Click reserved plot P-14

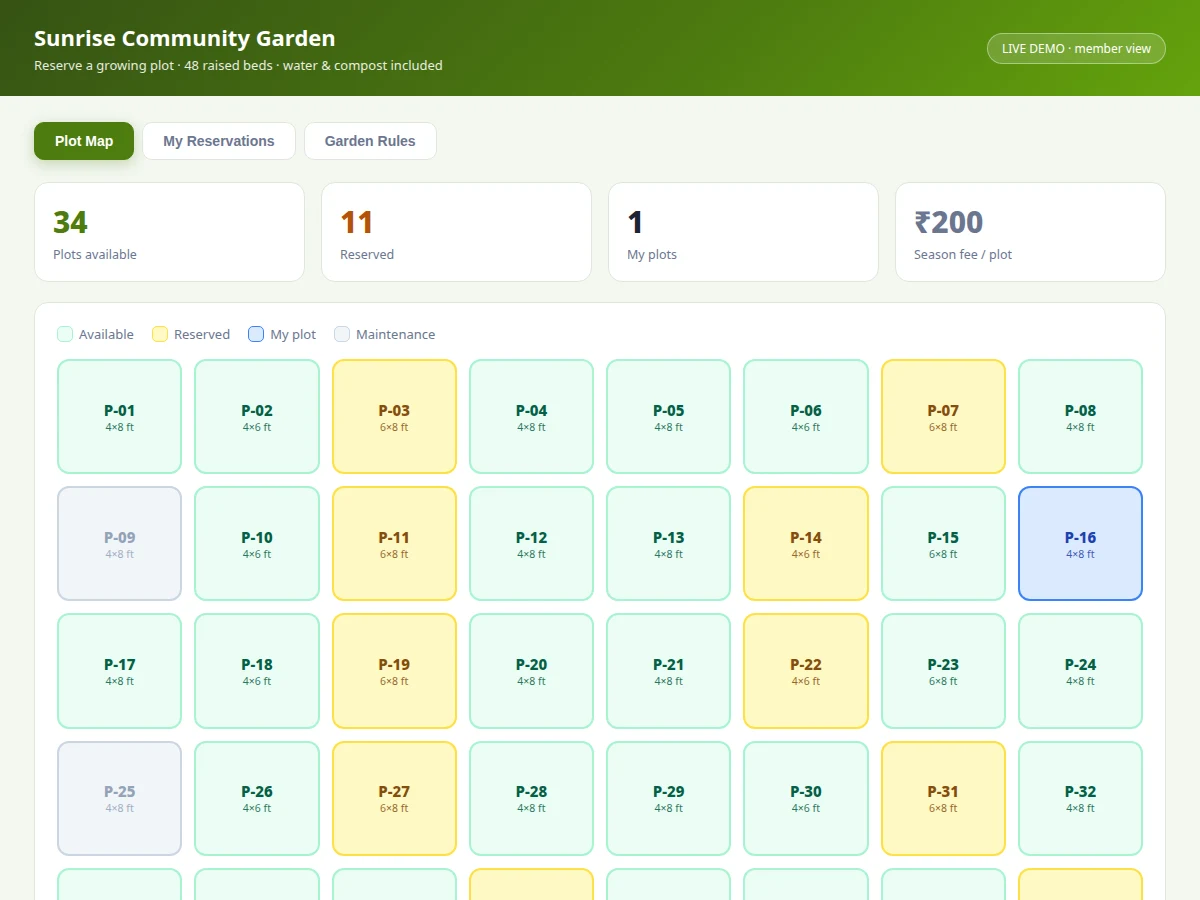pyautogui.click(x=806, y=544)
